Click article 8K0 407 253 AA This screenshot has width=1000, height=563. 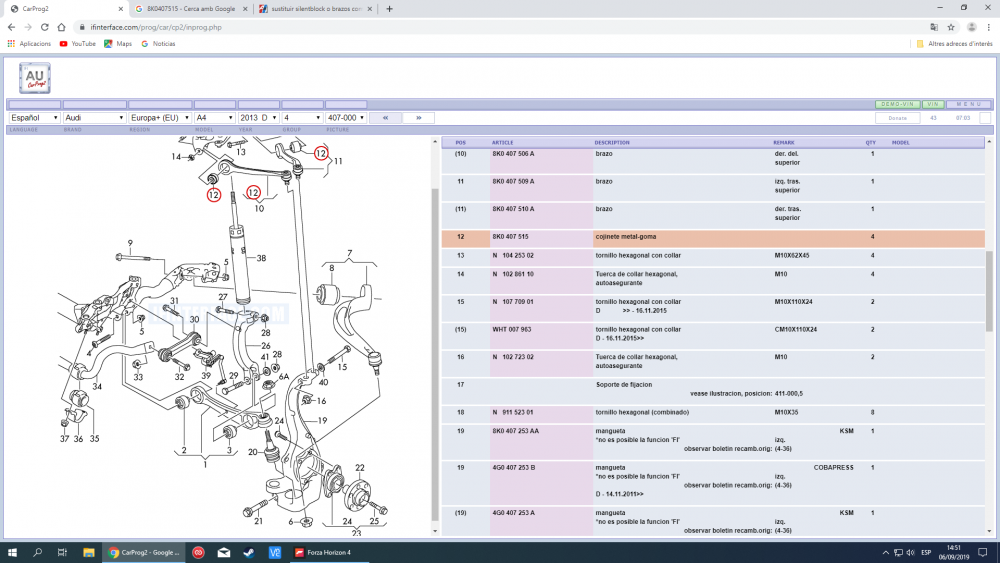[x=515, y=431]
